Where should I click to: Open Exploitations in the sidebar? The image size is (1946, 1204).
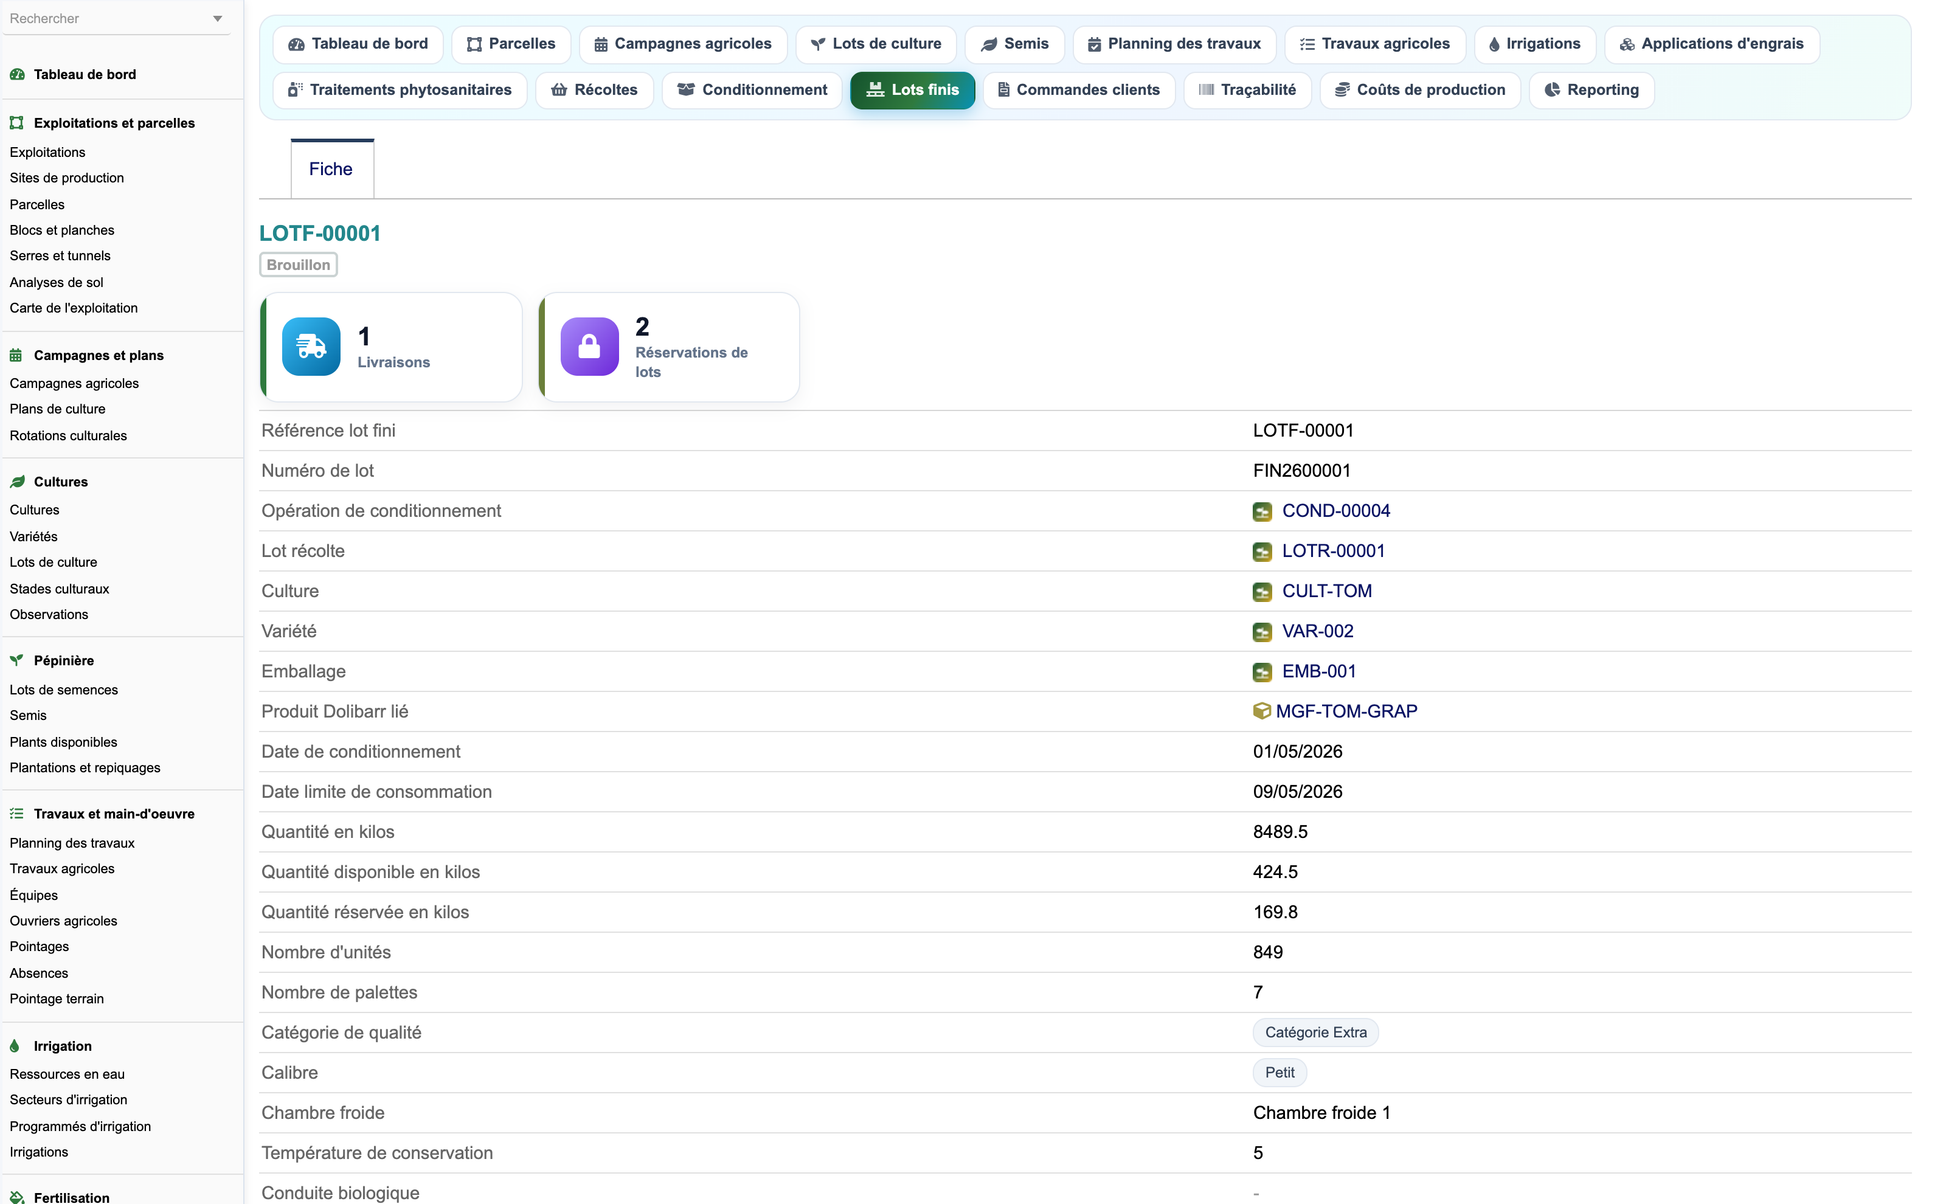[x=48, y=152]
